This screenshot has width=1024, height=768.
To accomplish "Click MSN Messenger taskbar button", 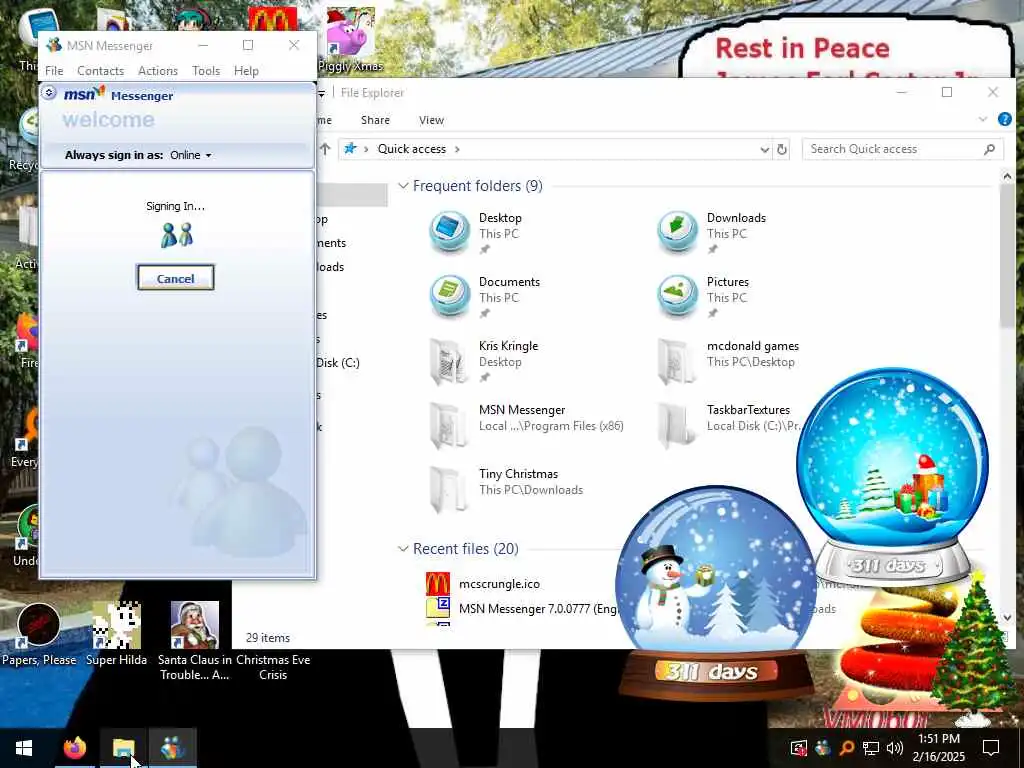I will (172, 748).
